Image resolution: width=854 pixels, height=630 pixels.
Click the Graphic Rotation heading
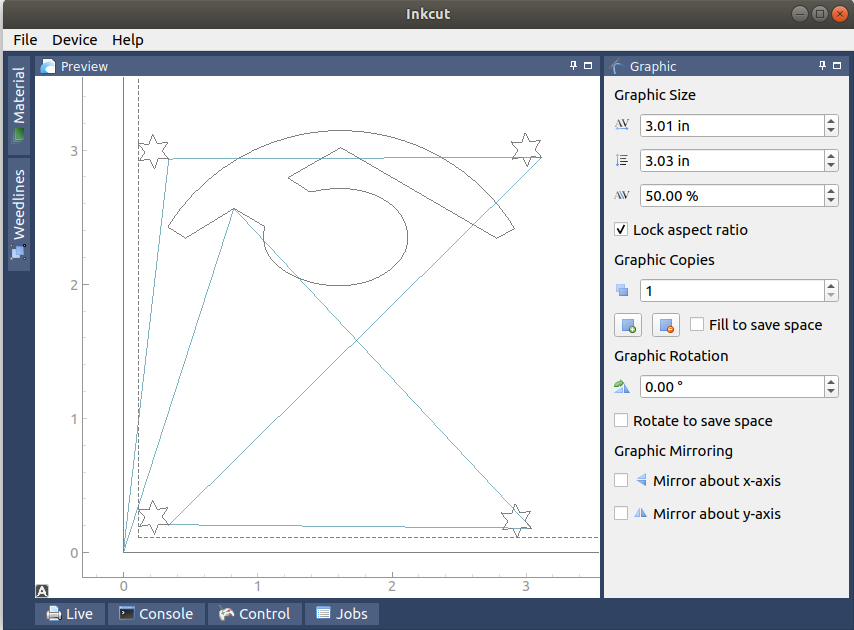coord(671,356)
